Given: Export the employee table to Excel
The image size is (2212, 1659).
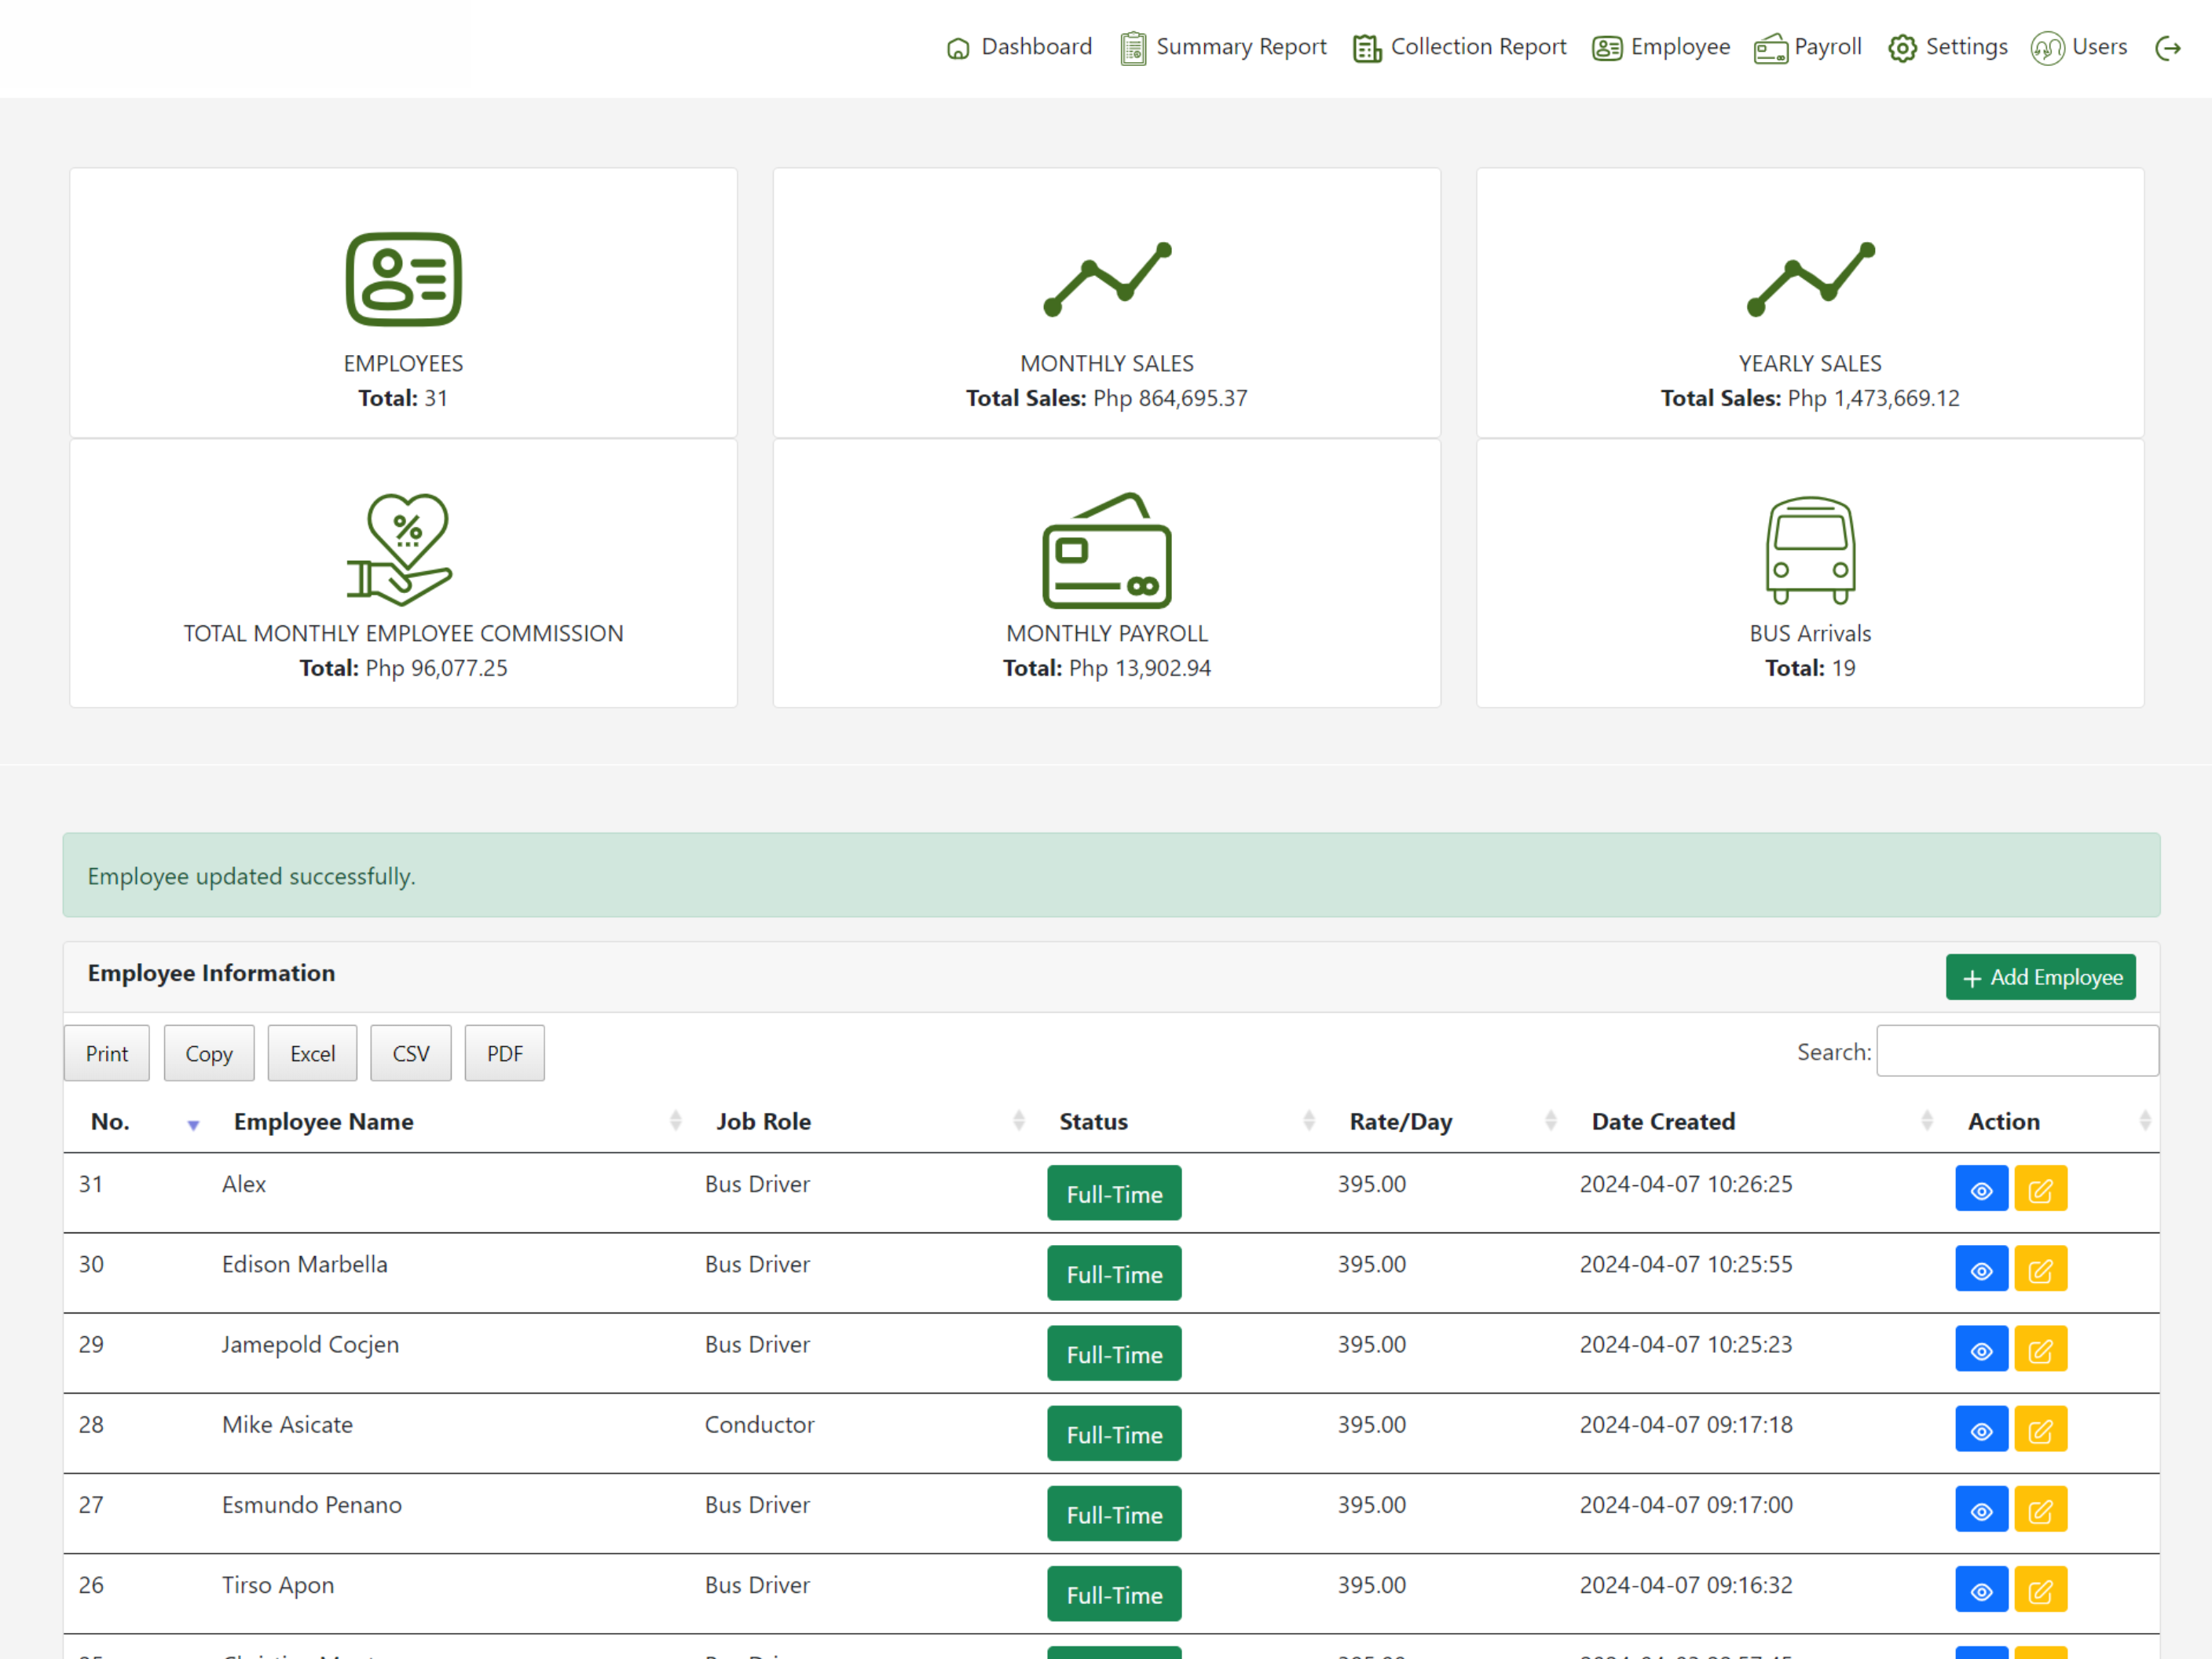Looking at the screenshot, I should (312, 1053).
